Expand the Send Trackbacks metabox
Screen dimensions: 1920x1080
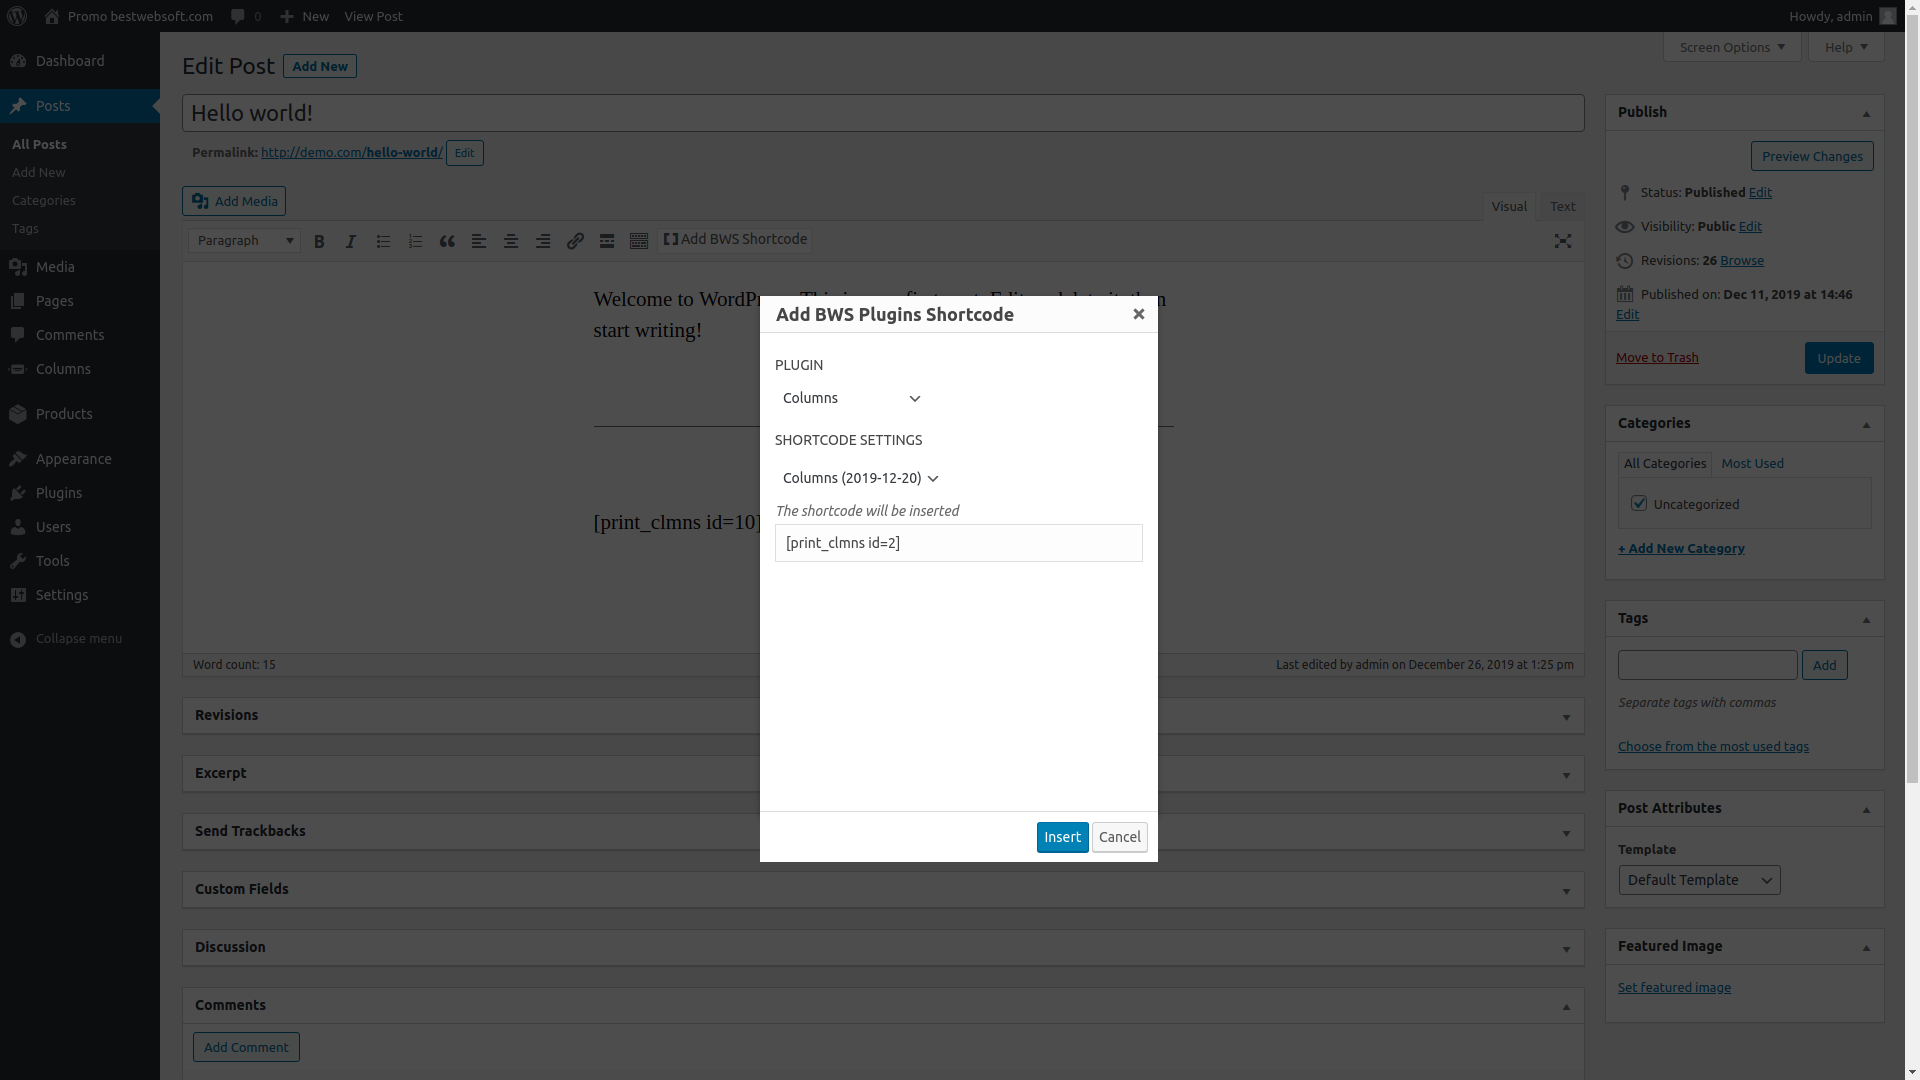click(x=1566, y=833)
